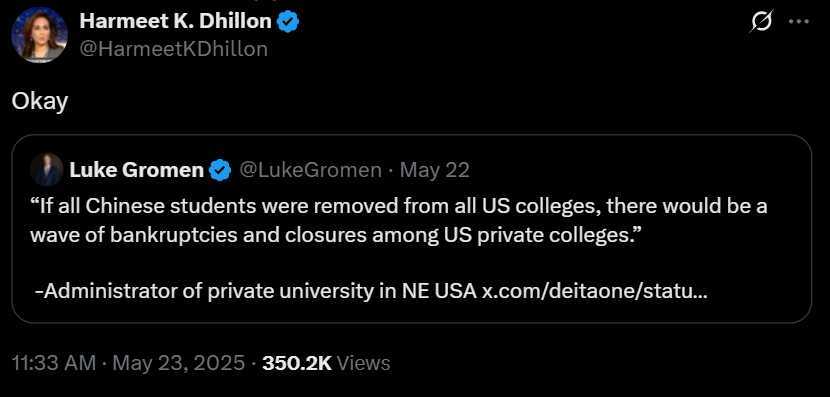830x397 pixels.
Task: Click the "Okay" post text
Action: [40, 102]
